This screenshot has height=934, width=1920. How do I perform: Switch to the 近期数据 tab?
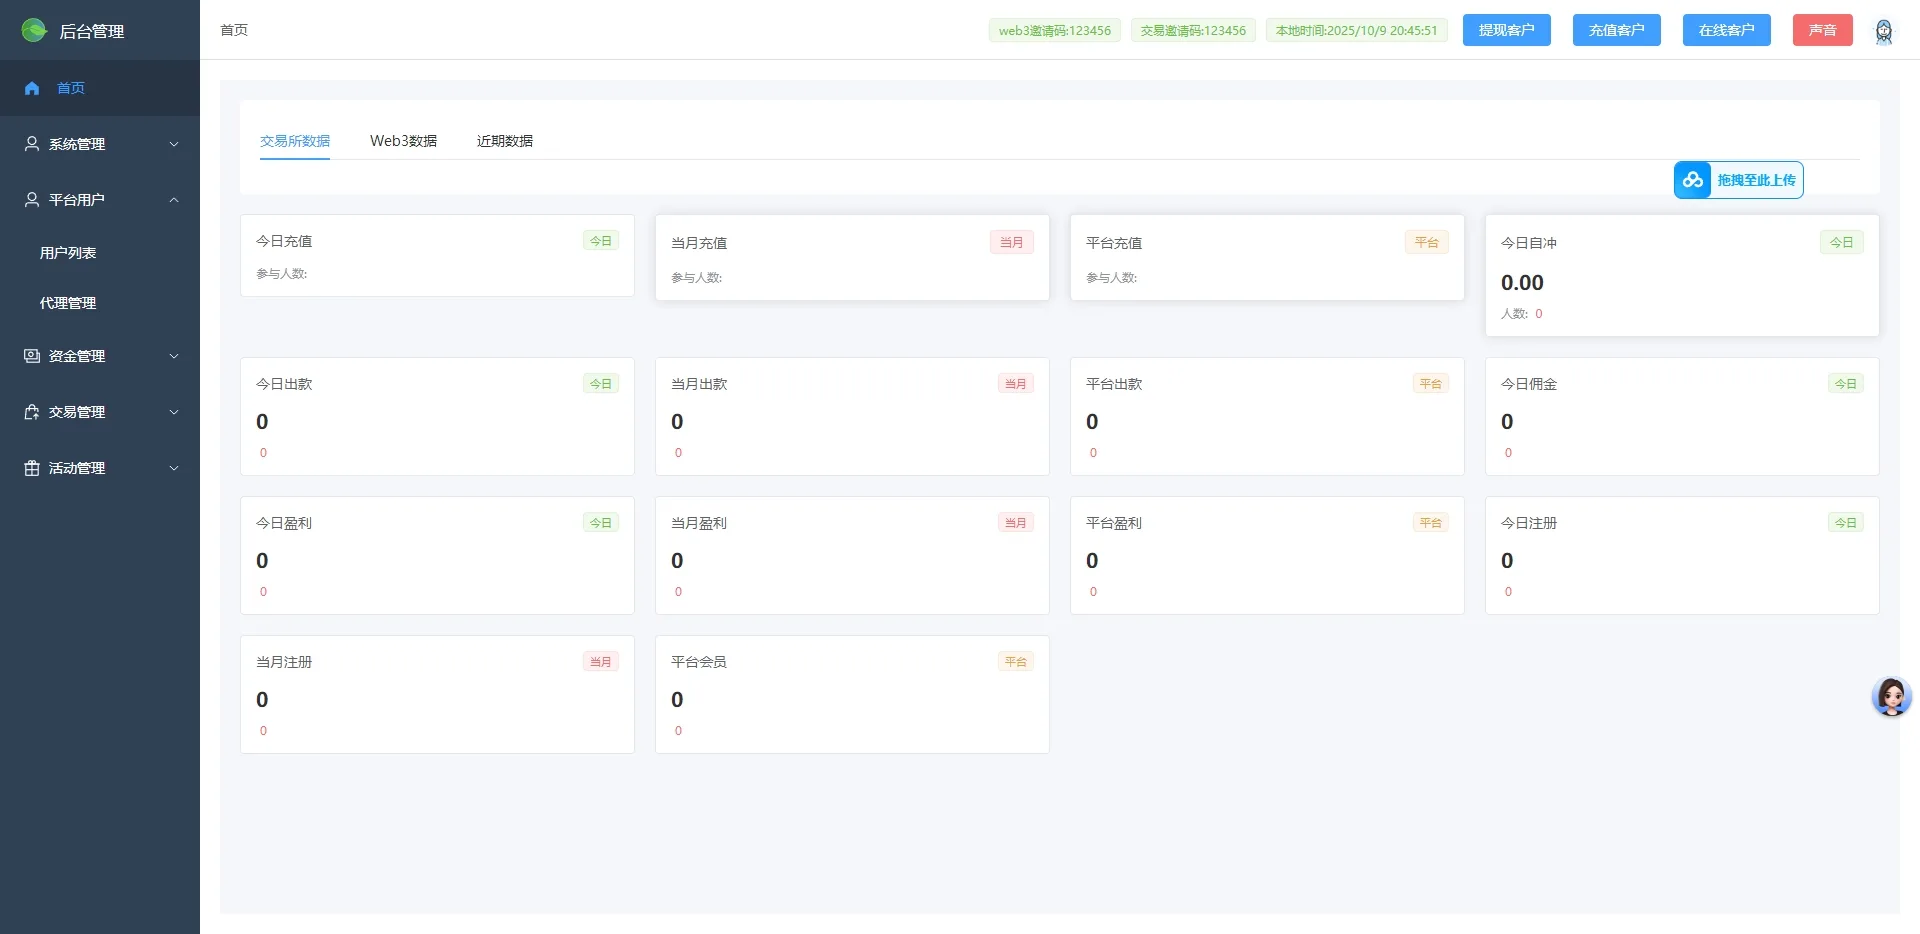point(504,141)
